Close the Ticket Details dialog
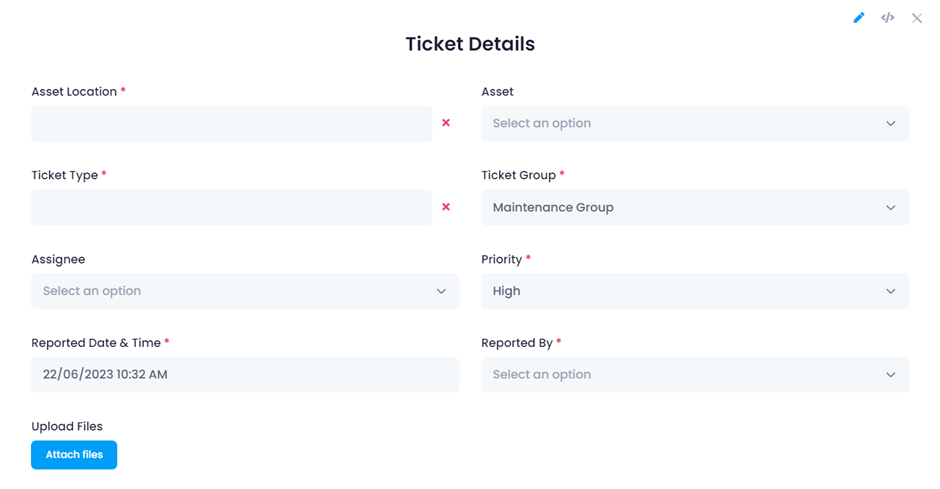The width and height of the screenshot is (940, 489). click(917, 19)
